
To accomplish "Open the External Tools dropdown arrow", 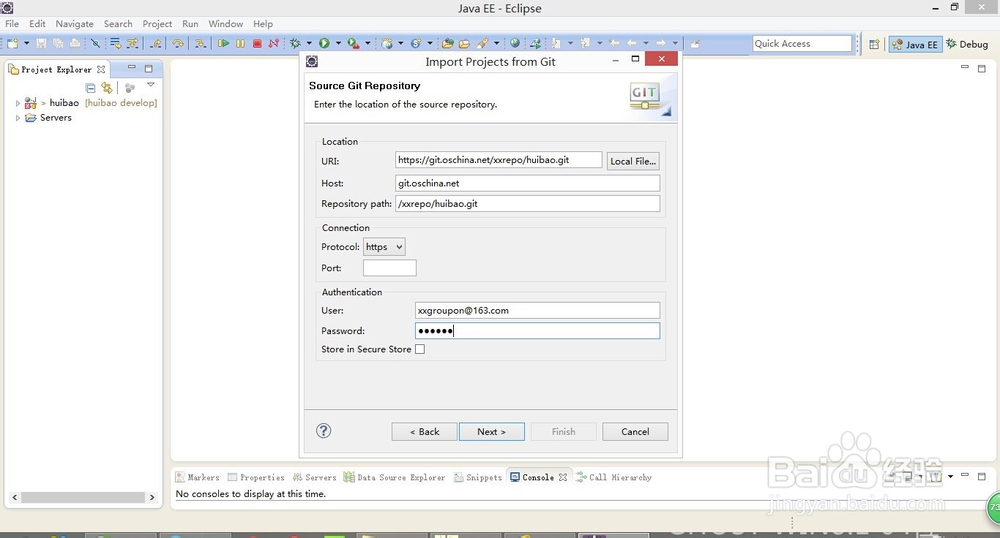I will click(368, 43).
